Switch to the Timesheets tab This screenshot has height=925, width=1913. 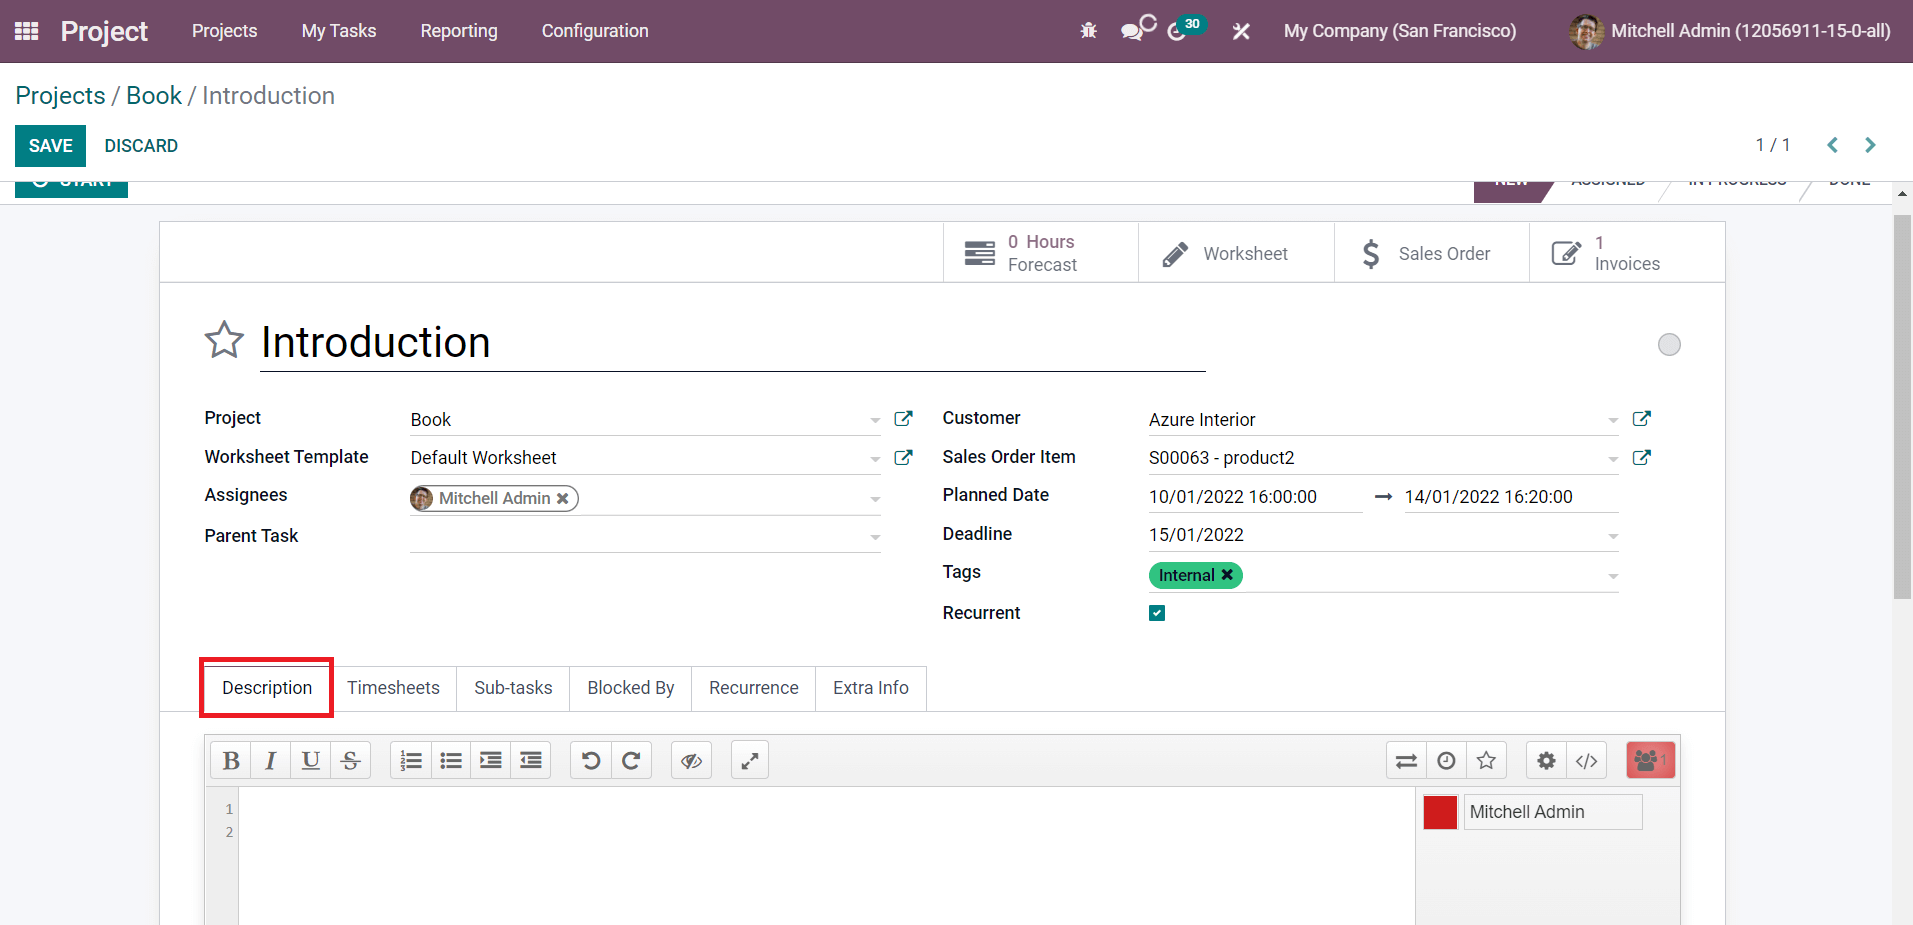point(393,688)
